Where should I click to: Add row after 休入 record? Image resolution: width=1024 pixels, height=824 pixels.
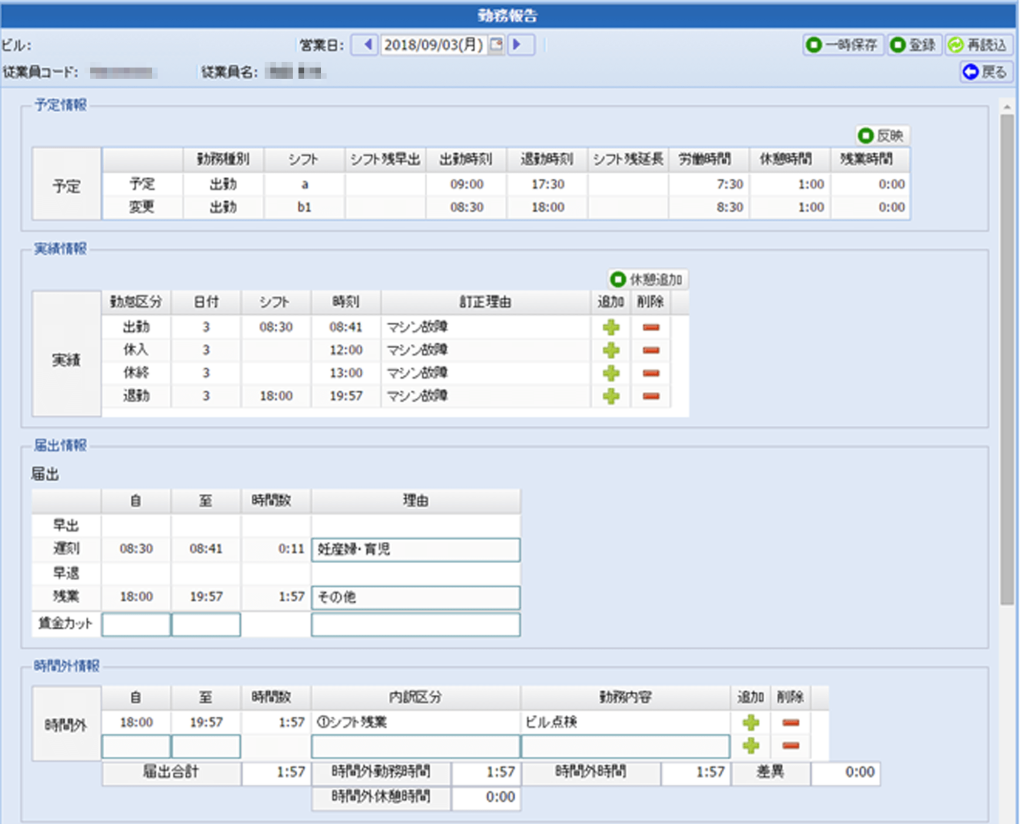click(610, 350)
